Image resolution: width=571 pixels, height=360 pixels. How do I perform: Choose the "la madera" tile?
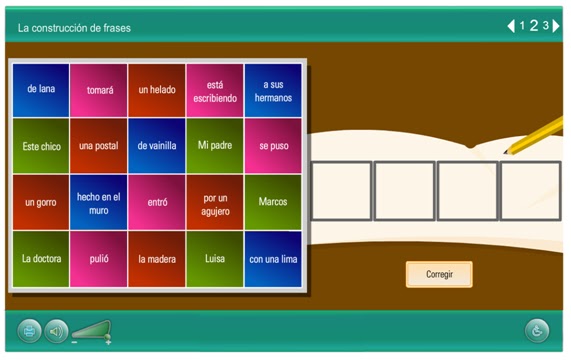[x=157, y=259]
